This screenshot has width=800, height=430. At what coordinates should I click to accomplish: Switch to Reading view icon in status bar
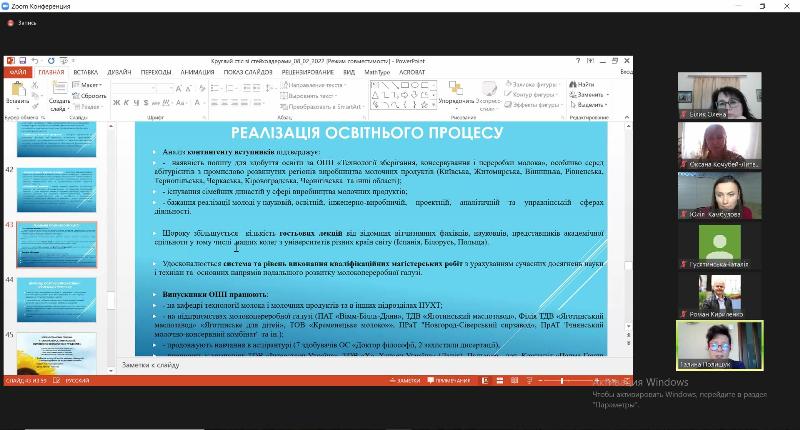pos(514,381)
